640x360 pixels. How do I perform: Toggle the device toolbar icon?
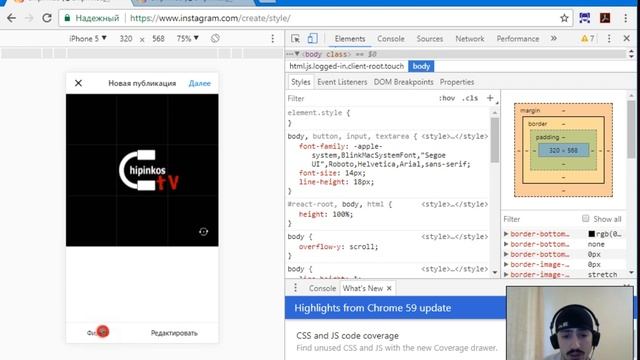click(x=312, y=38)
